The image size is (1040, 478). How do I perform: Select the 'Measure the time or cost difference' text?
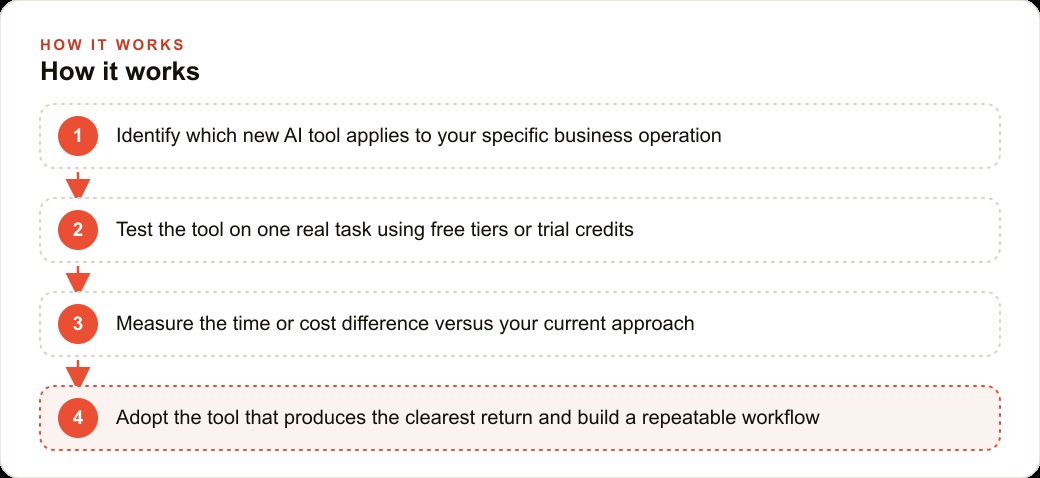(405, 324)
